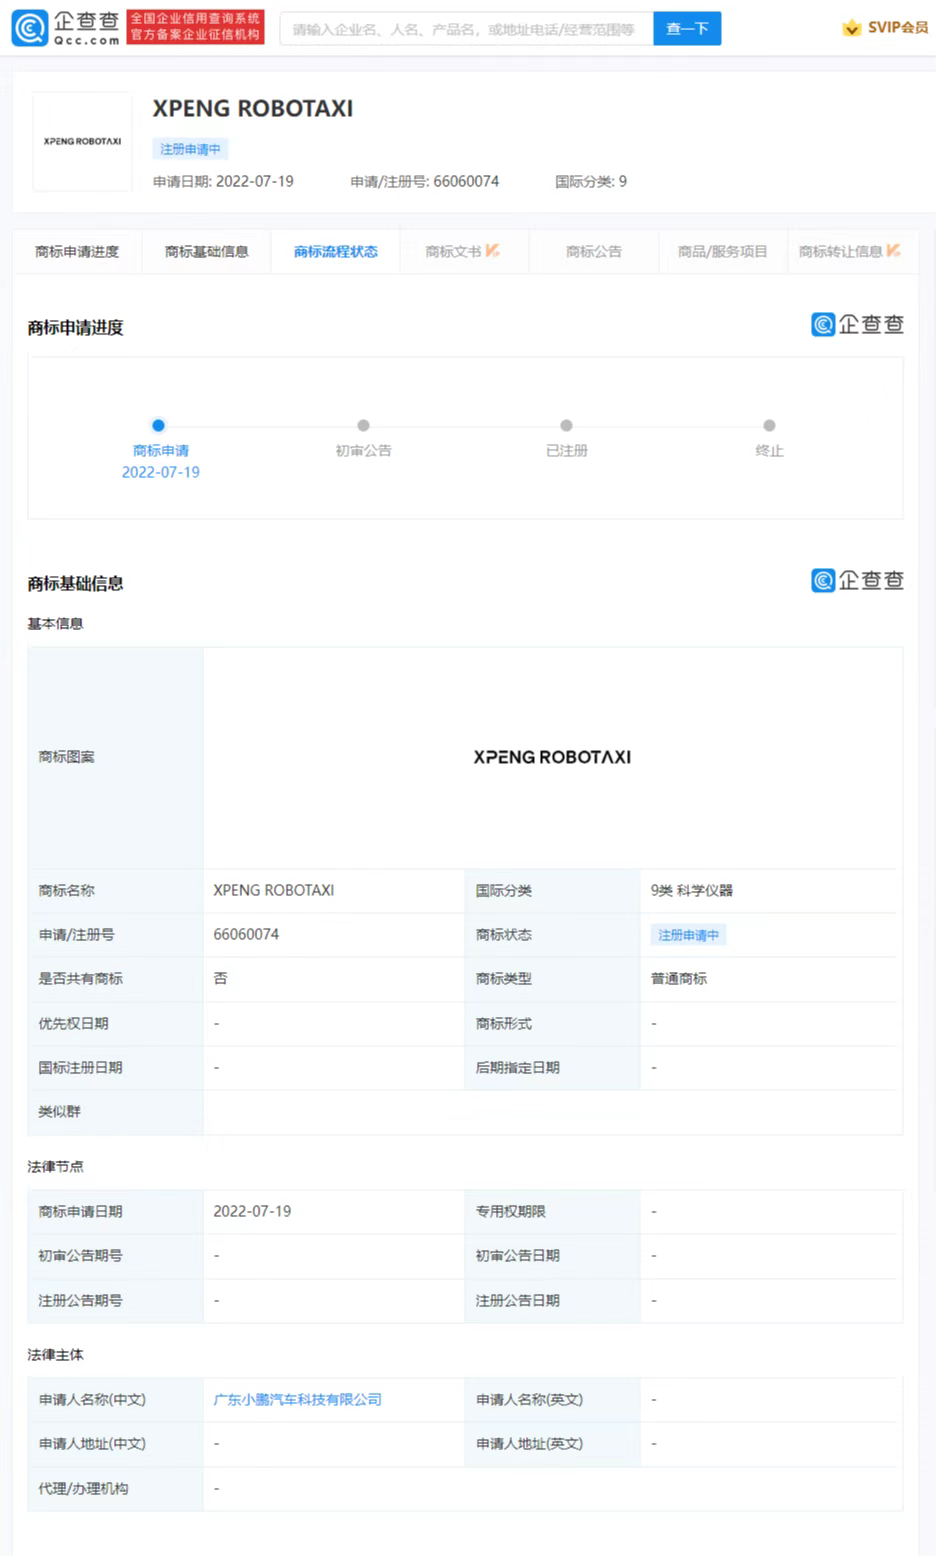Click the 注册申请中 status tag under title
This screenshot has height=1556, width=936.
click(x=190, y=149)
